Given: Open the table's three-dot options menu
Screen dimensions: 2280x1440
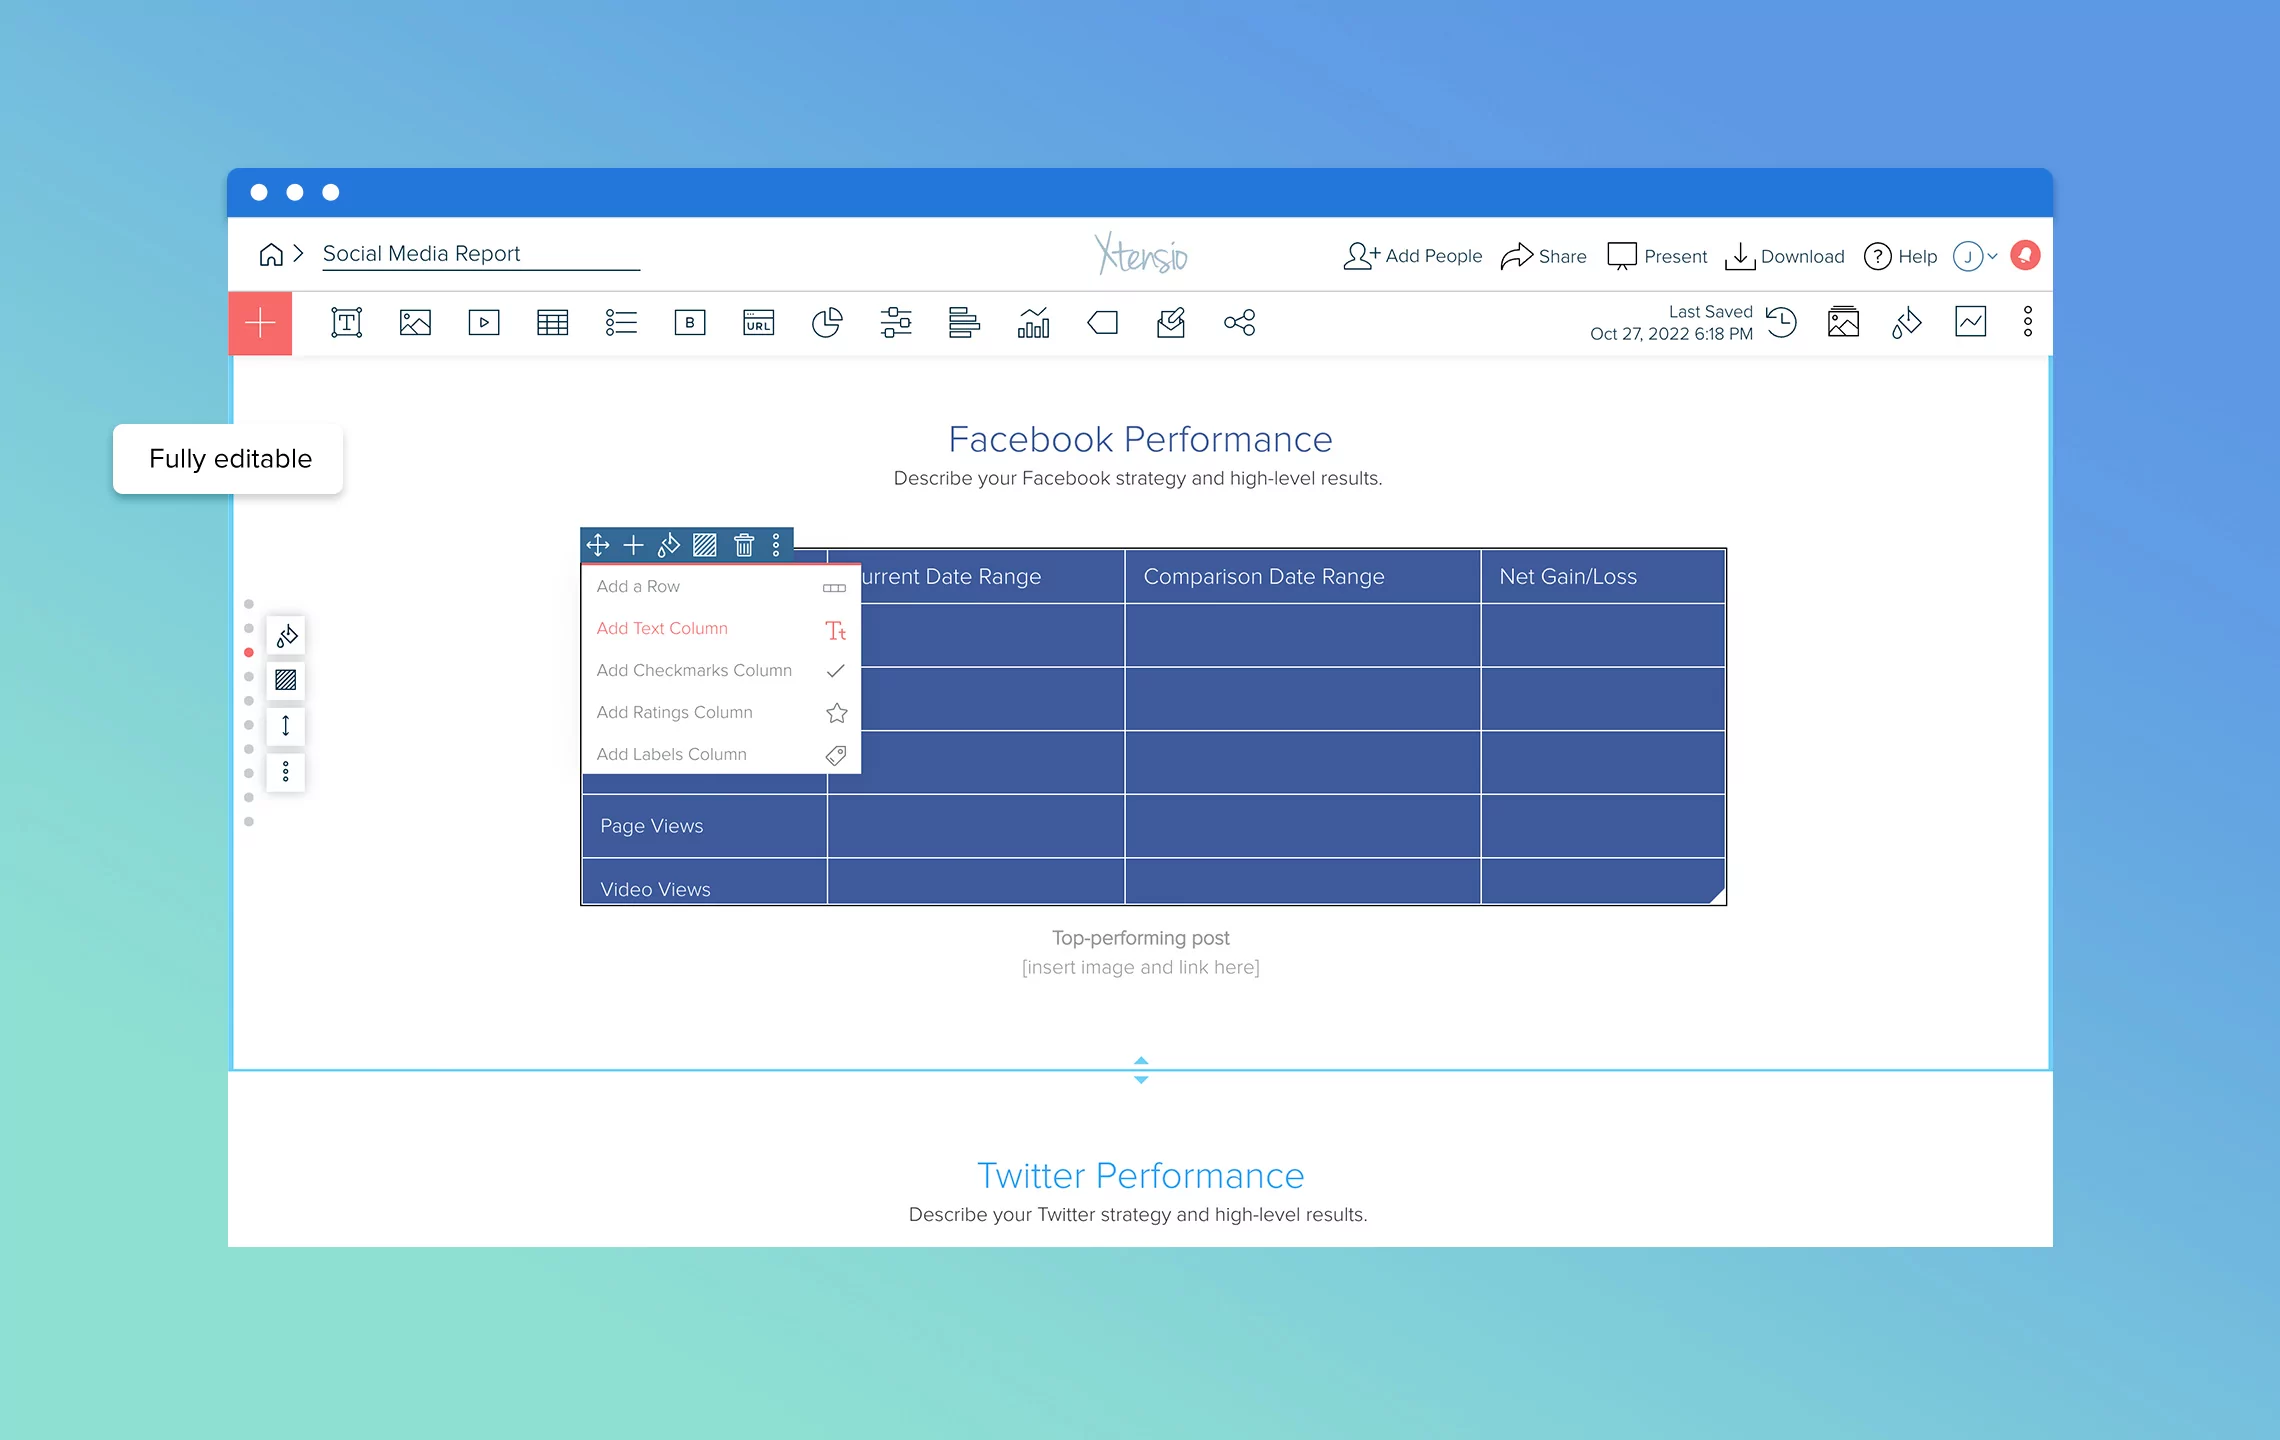Looking at the screenshot, I should (779, 545).
